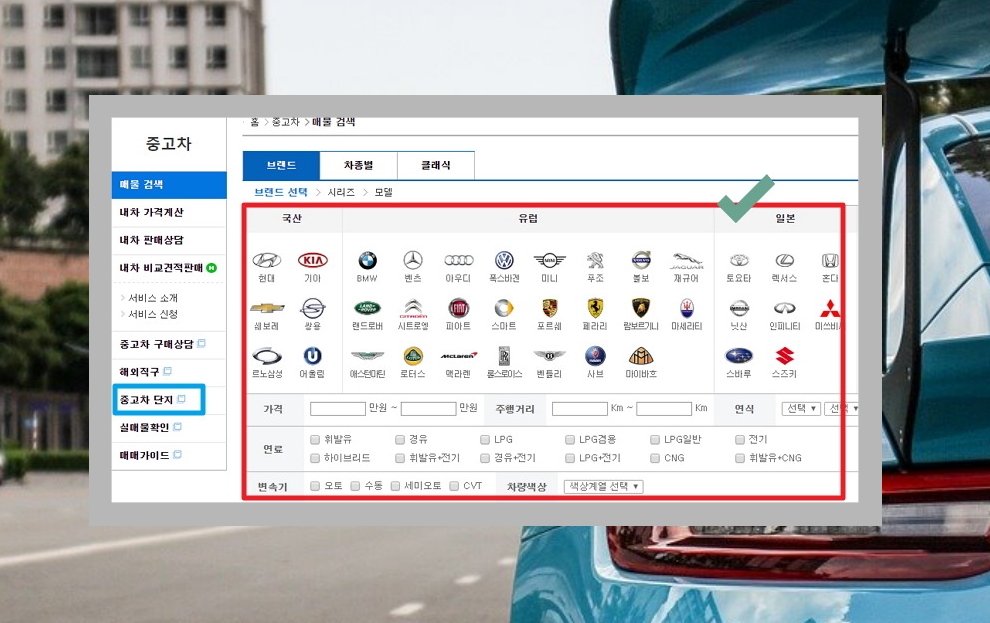Screen dimensions: 990x623
Task: Click the minimum mileage Km field
Action: coord(580,409)
